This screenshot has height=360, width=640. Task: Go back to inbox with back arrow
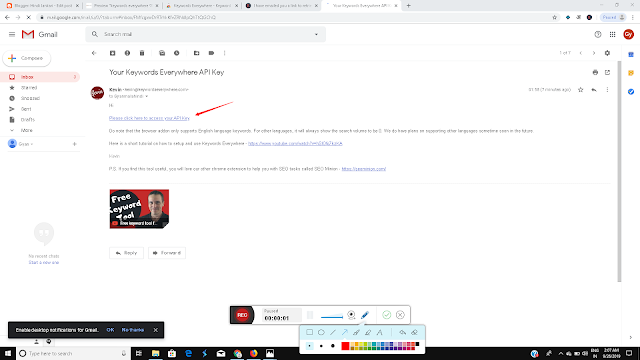pyautogui.click(x=94, y=53)
